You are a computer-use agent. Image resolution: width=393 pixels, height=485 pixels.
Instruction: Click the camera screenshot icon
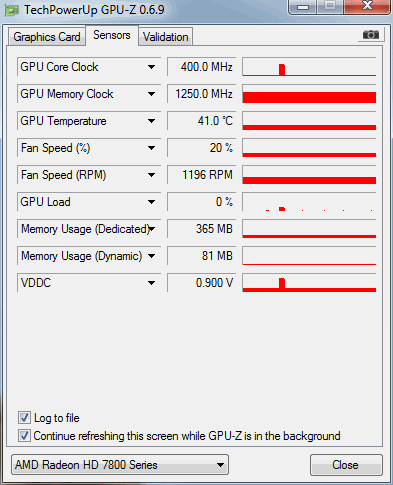click(371, 35)
